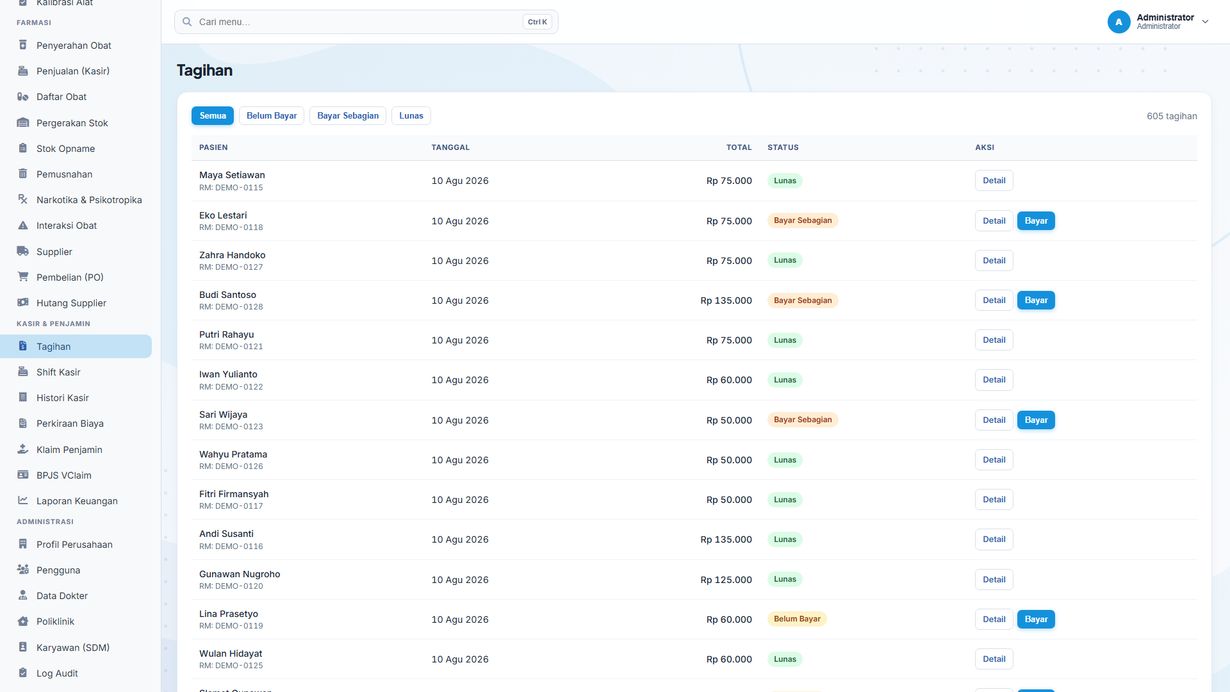Image resolution: width=1230 pixels, height=692 pixels.
Task: View Detail for Lina Prasetyo's bill
Action: pyautogui.click(x=994, y=620)
